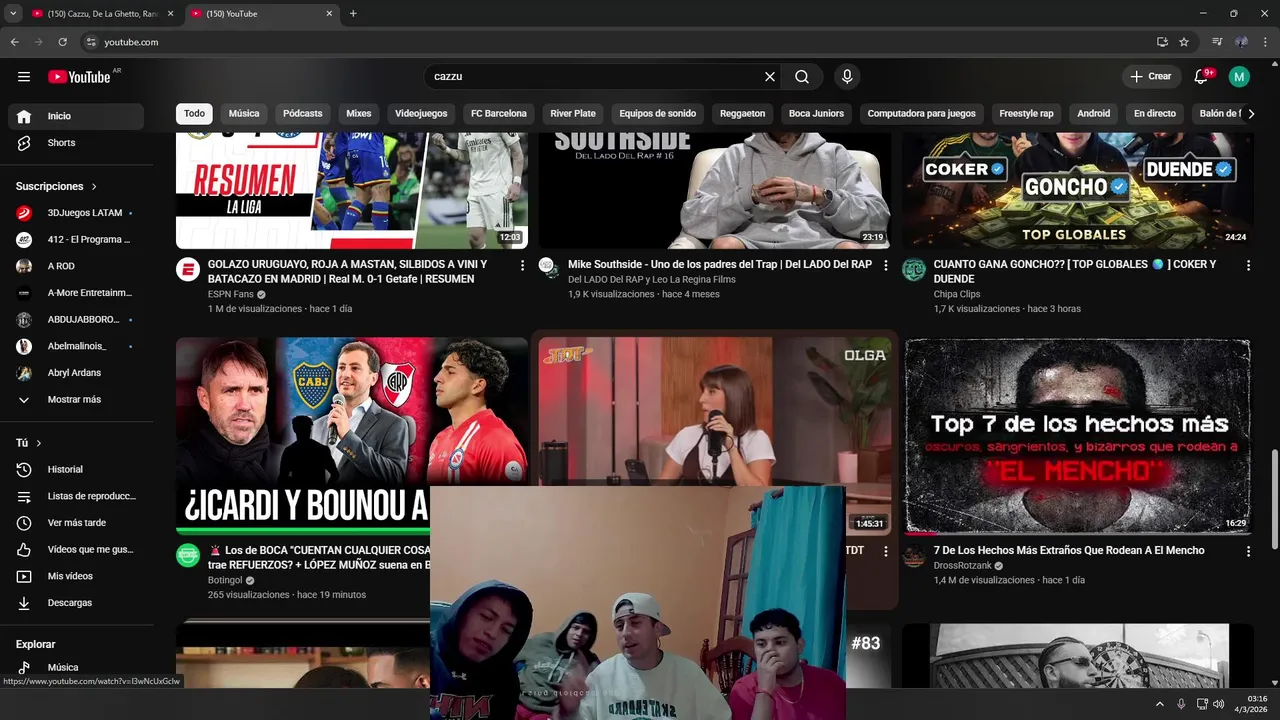Select the 'Reggaeton' filter chip
Image resolution: width=1280 pixels, height=720 pixels.
click(742, 113)
